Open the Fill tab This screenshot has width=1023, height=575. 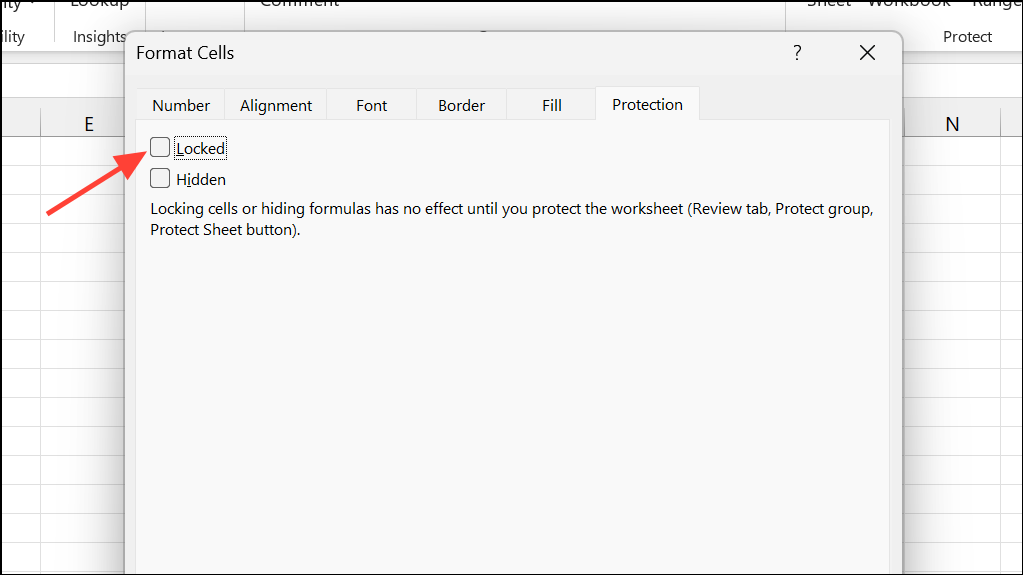[x=552, y=105]
